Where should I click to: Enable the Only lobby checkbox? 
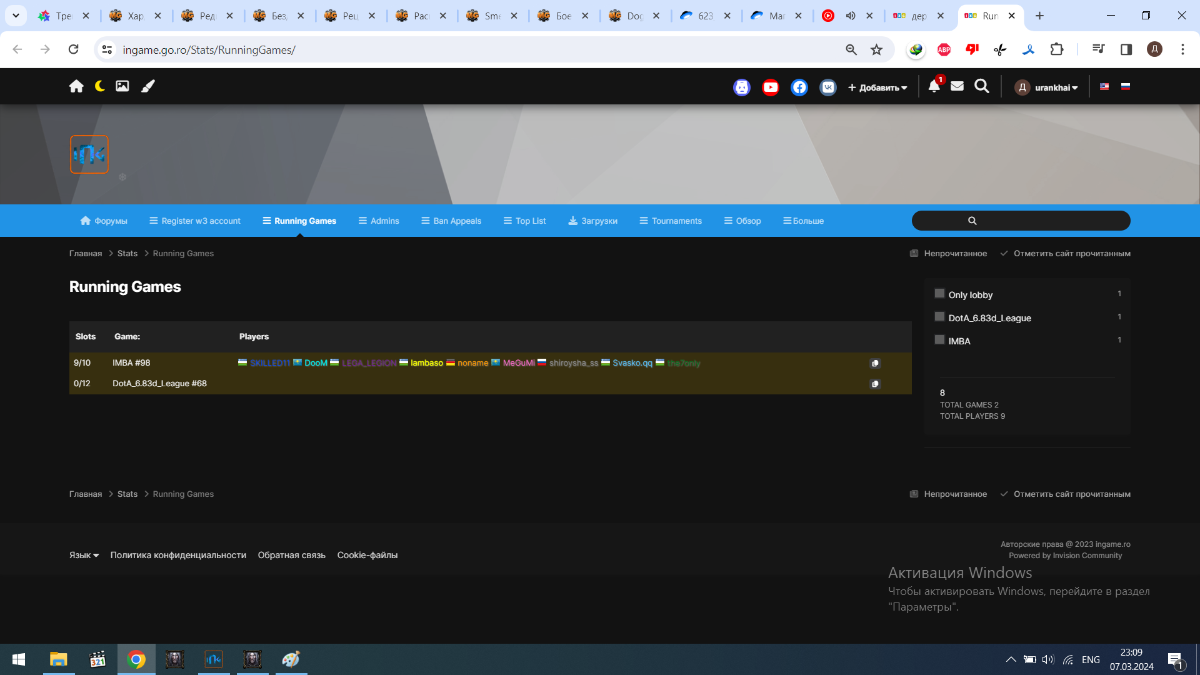[940, 294]
